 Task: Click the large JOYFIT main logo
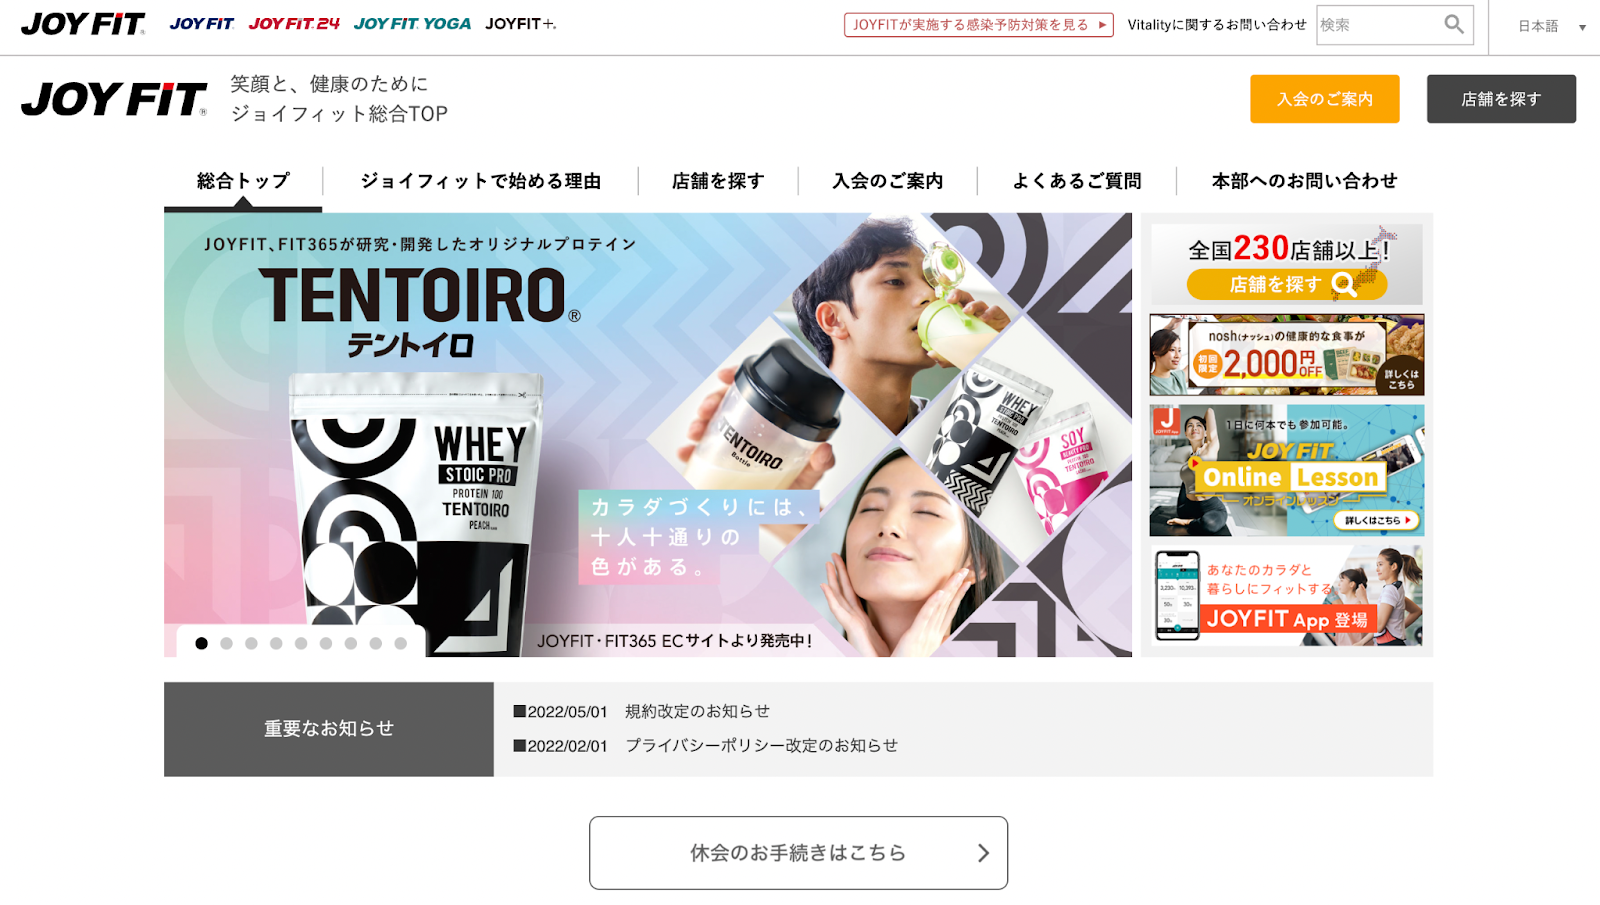coord(114,99)
